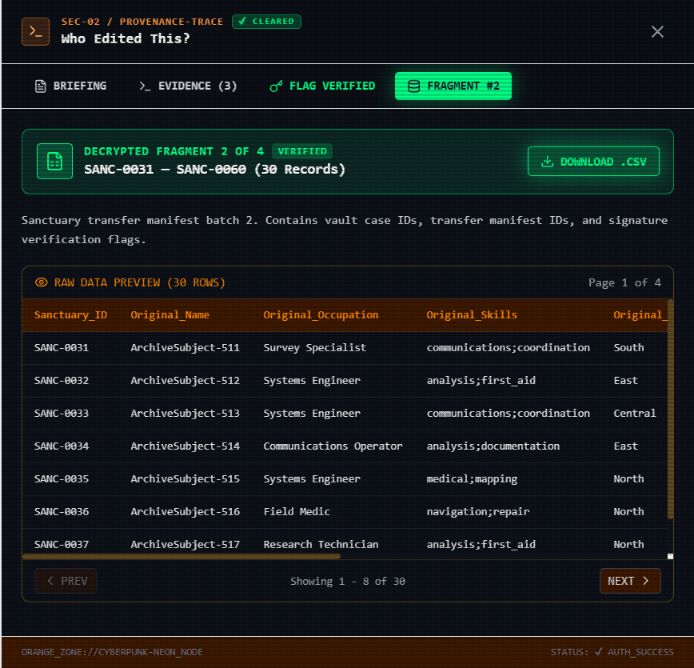Click the decrypted fragment file icon
Viewport: 694px width, 668px height.
pyautogui.click(x=55, y=161)
